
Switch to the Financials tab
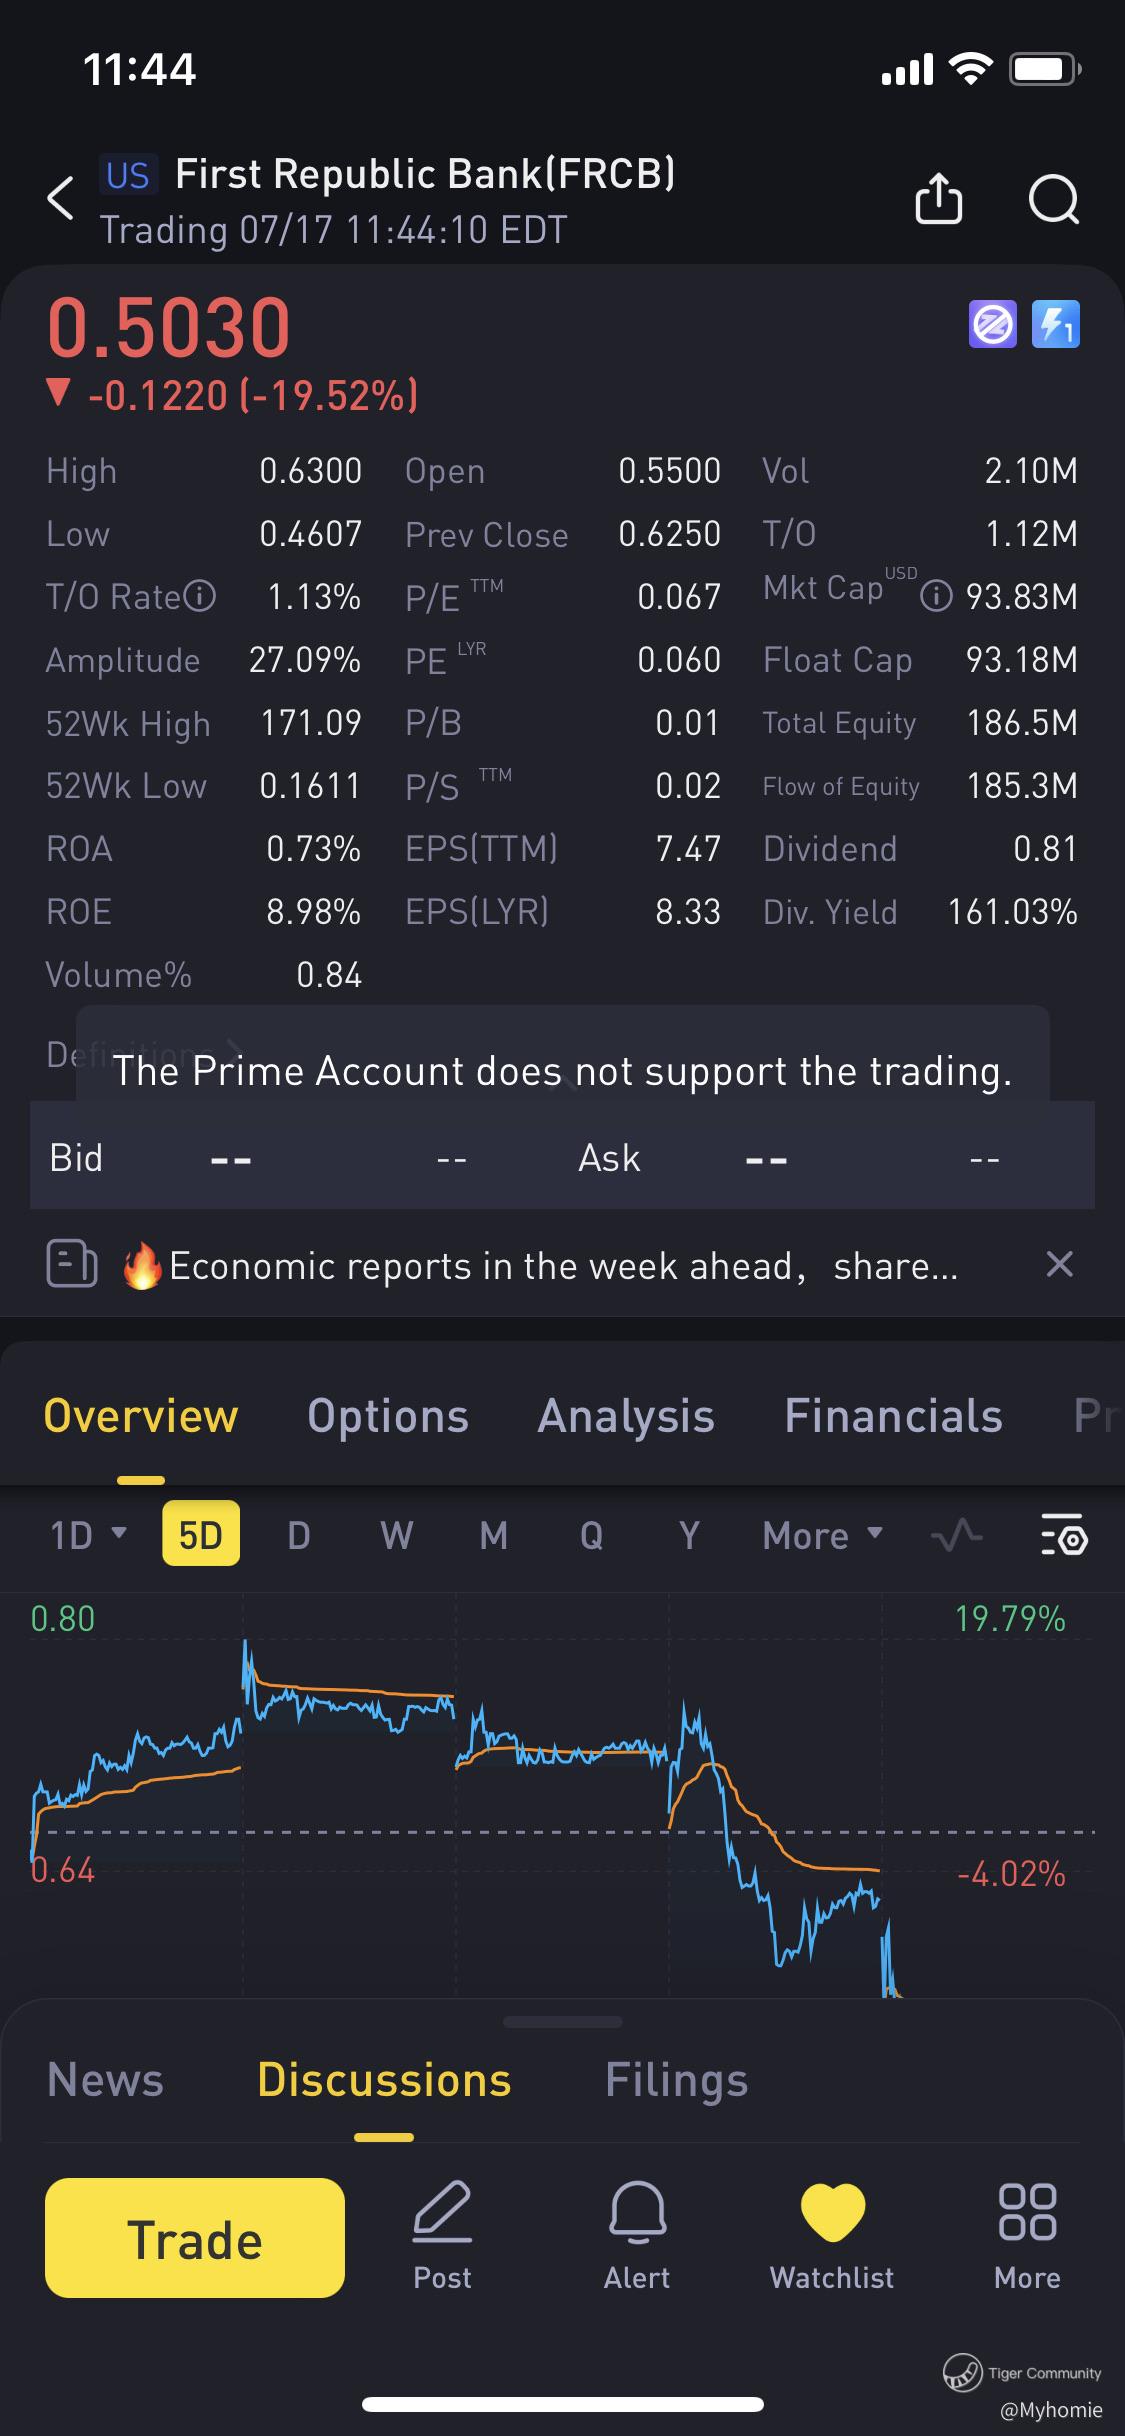click(893, 1416)
